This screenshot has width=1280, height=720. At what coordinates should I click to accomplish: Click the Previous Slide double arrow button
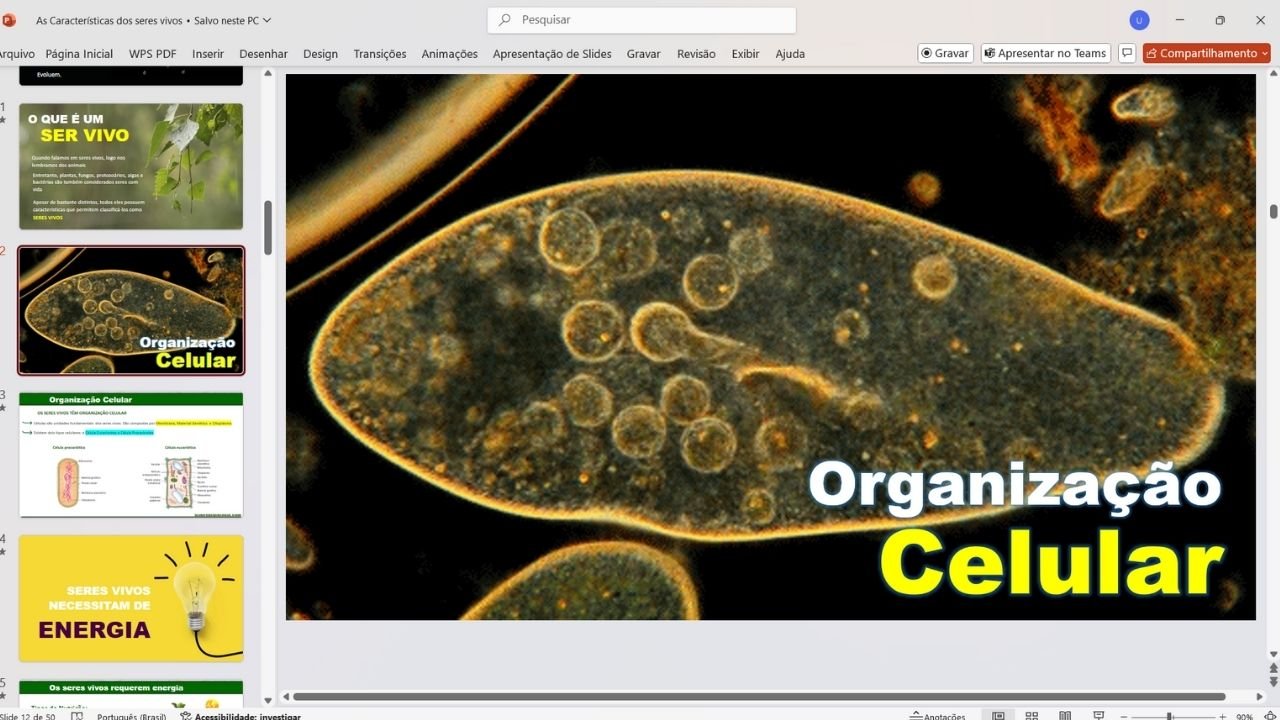1273,670
